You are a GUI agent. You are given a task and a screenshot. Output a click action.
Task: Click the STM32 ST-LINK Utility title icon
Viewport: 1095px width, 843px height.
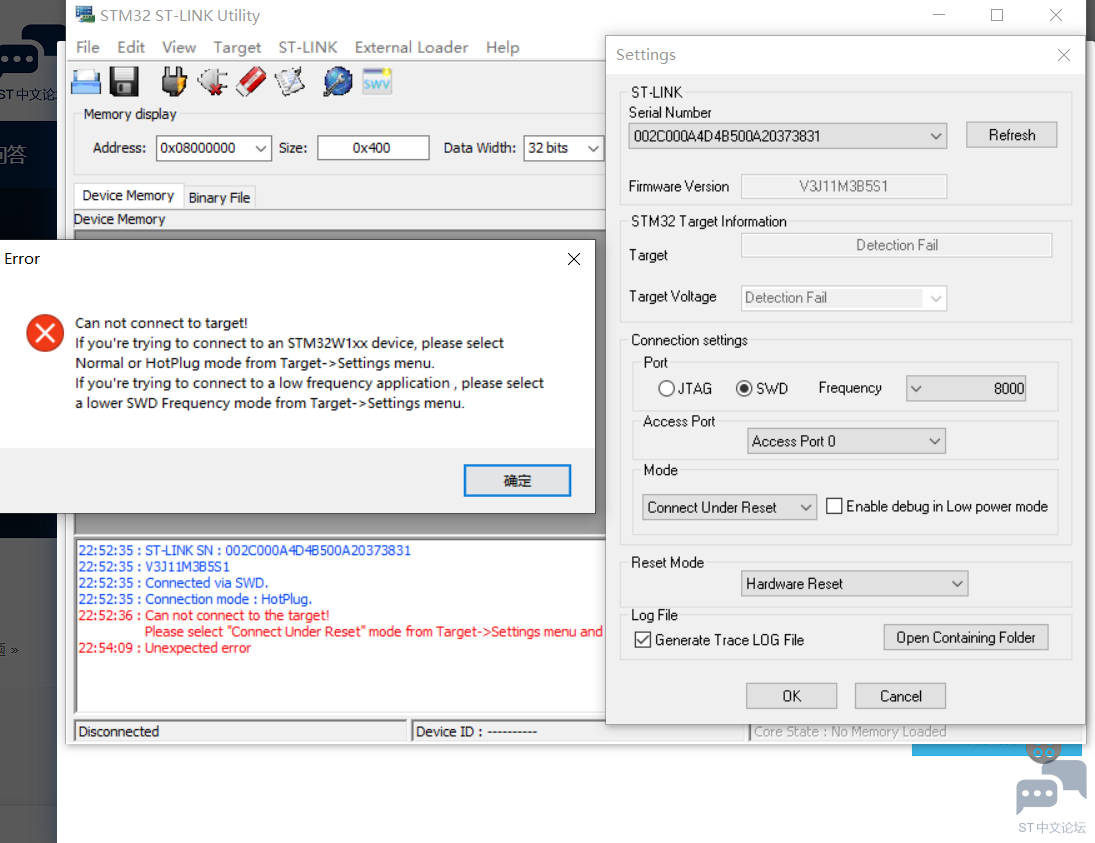coord(84,14)
